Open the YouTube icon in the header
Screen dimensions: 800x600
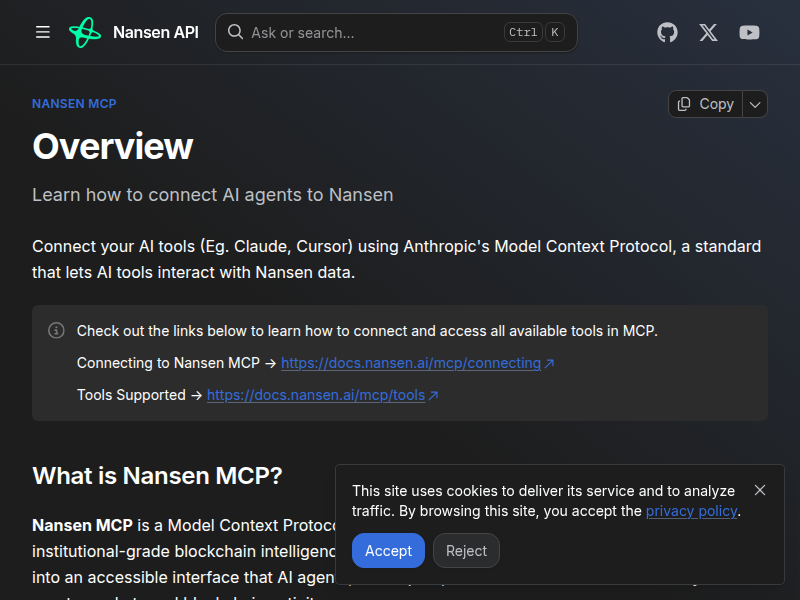click(x=749, y=32)
